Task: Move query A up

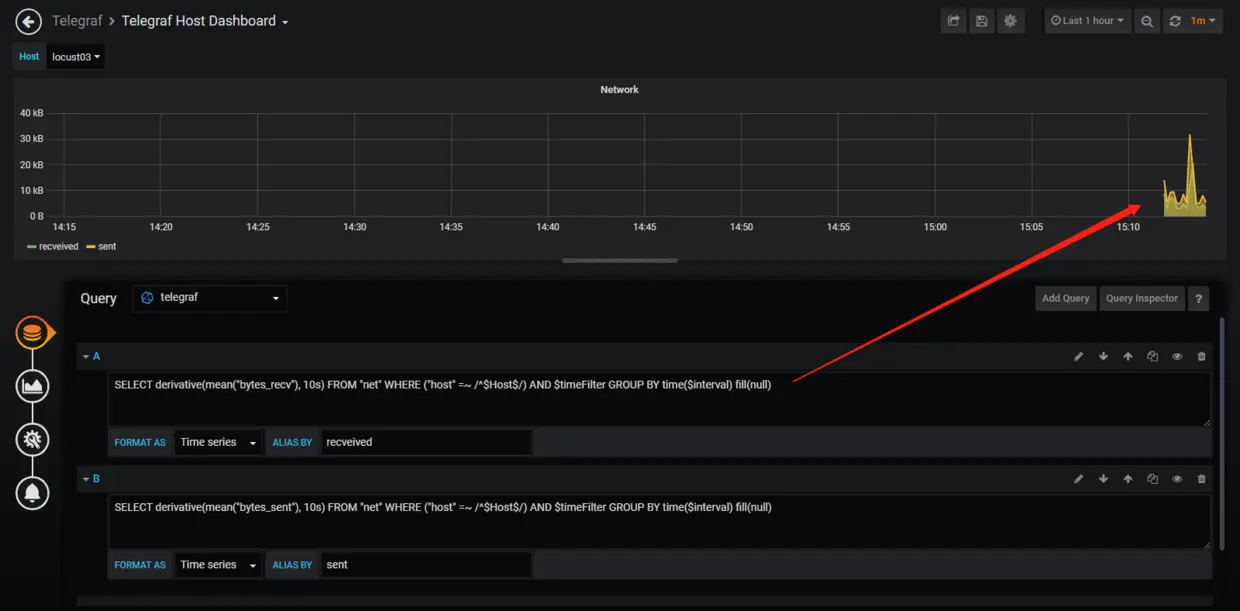Action: pos(1128,356)
